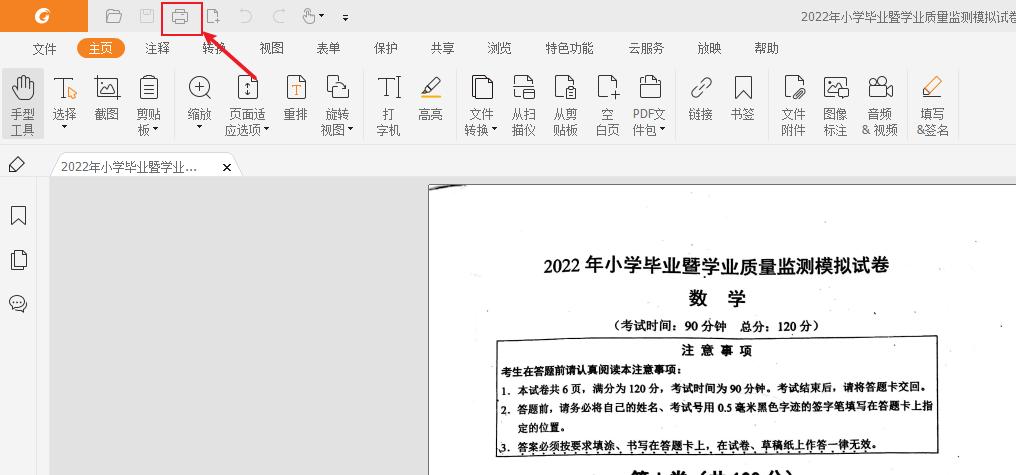
Task: Click the 链接 link tool
Action: pos(701,98)
